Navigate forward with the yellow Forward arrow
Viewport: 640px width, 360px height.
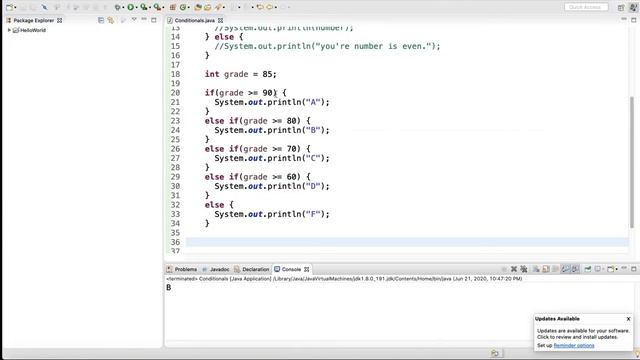[270, 7]
